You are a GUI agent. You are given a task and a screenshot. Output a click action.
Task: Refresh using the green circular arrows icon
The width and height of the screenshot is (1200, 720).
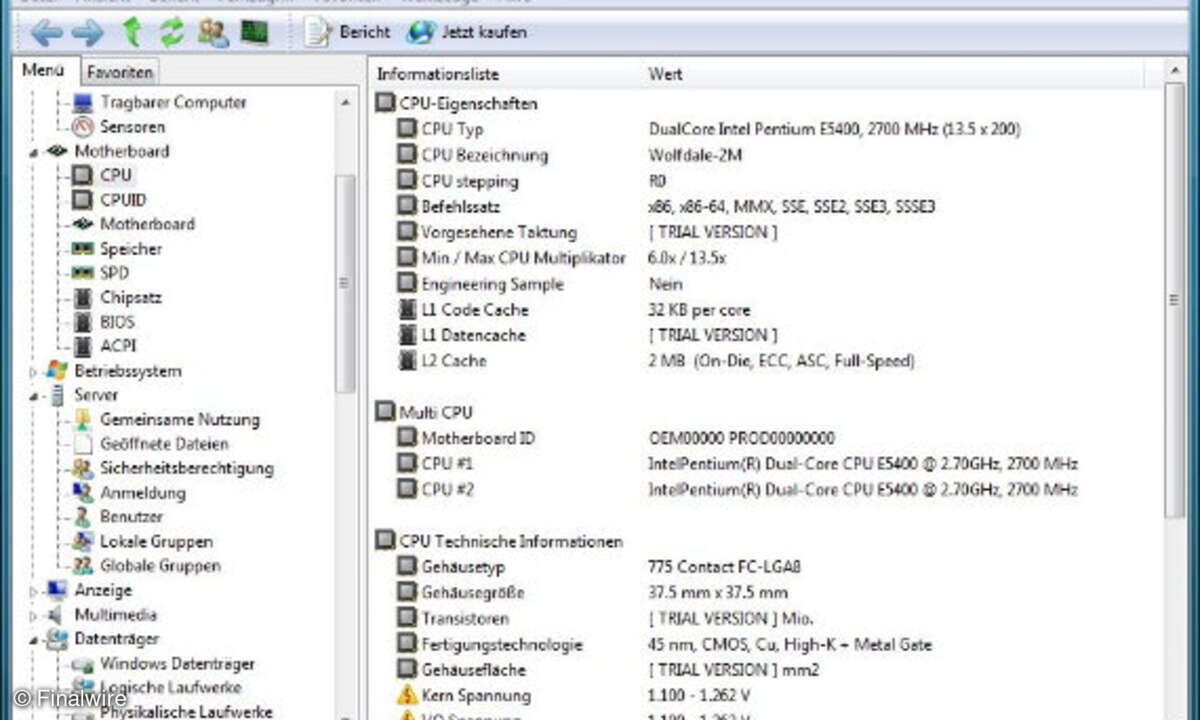pyautogui.click(x=172, y=32)
